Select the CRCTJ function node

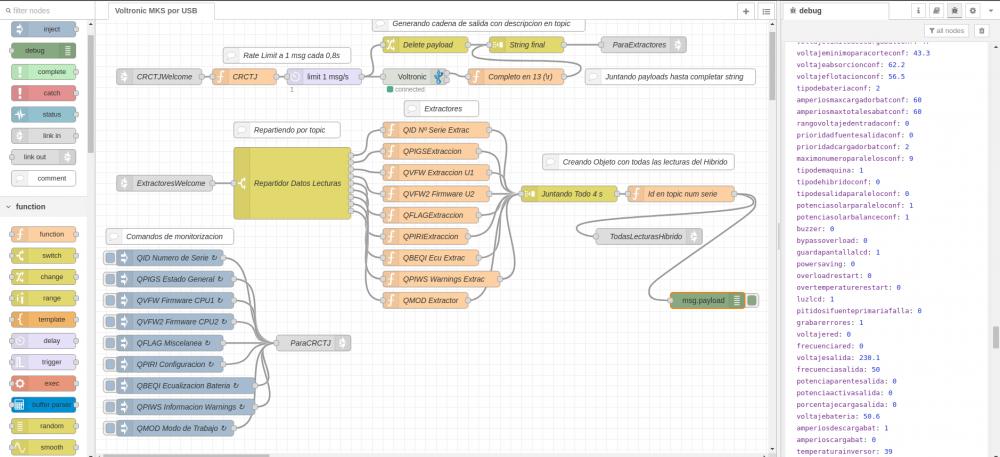246,76
